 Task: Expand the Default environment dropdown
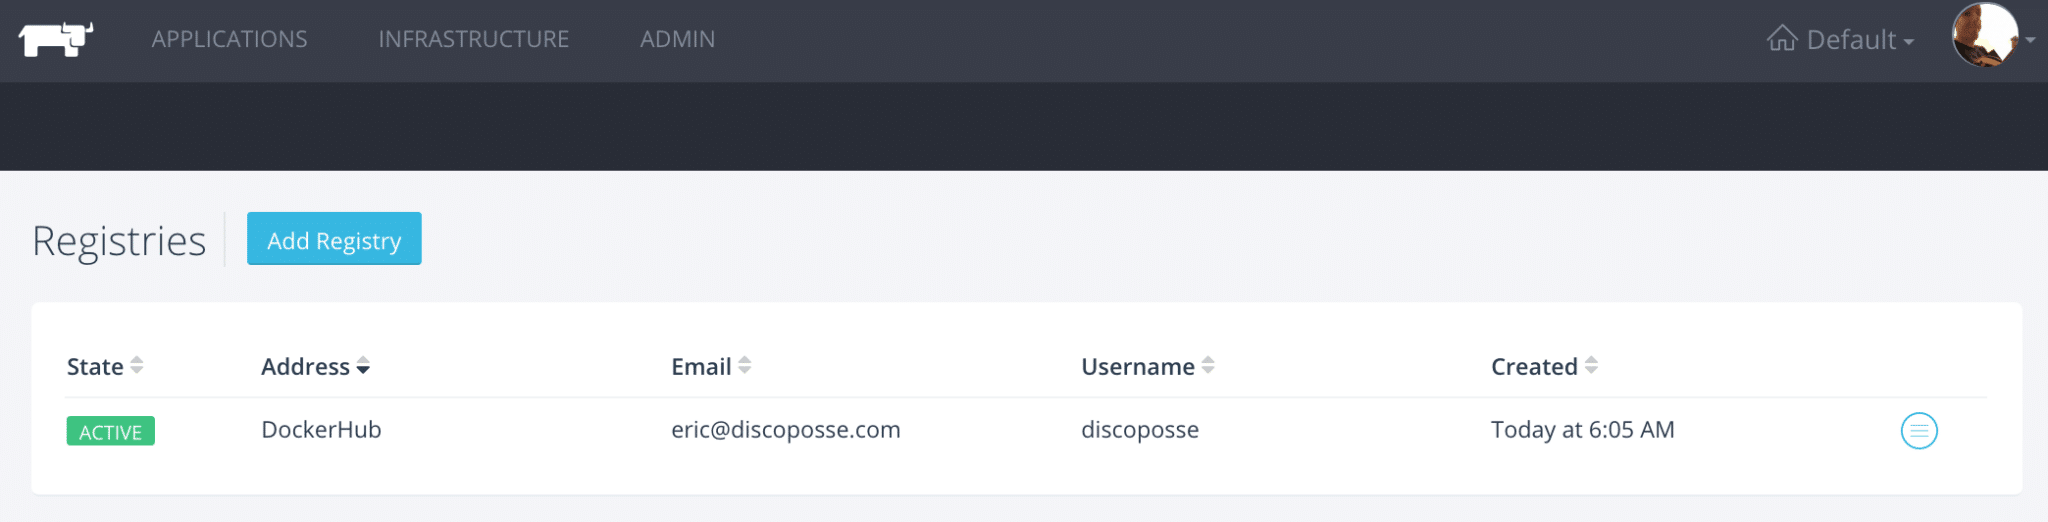point(1861,40)
